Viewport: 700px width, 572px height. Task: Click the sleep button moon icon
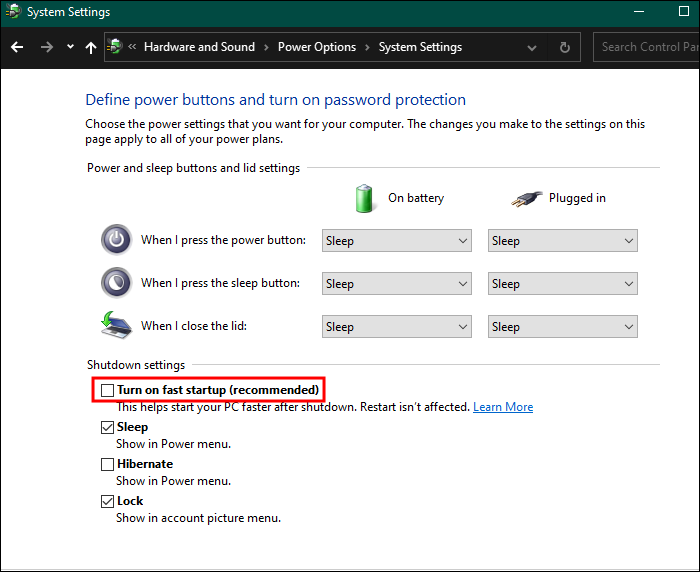click(116, 283)
